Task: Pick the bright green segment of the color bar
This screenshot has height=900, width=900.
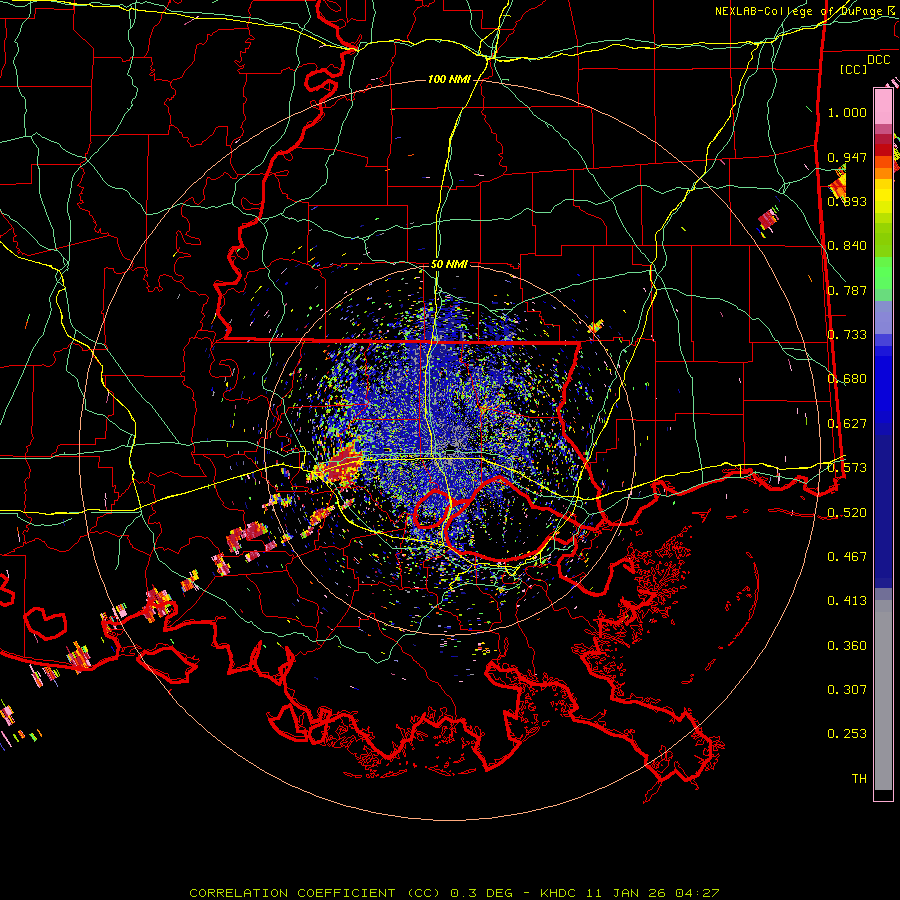Action: coord(883,273)
